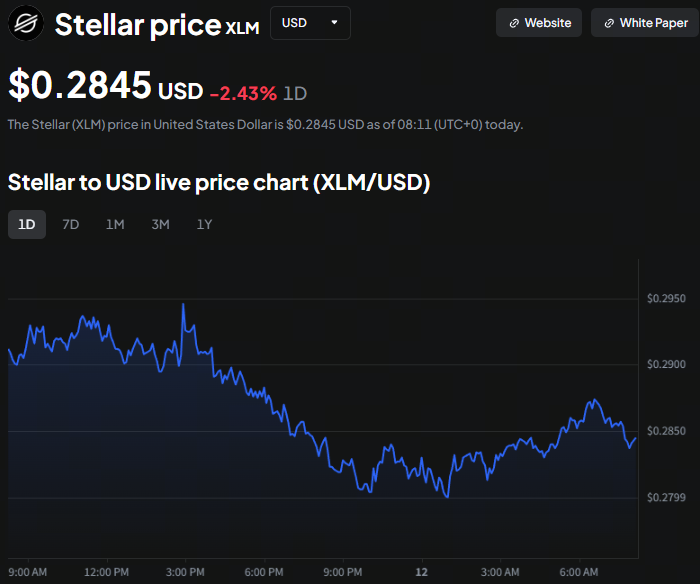Select the 1D chart range tab
The height and width of the screenshot is (584, 700).
tap(27, 224)
